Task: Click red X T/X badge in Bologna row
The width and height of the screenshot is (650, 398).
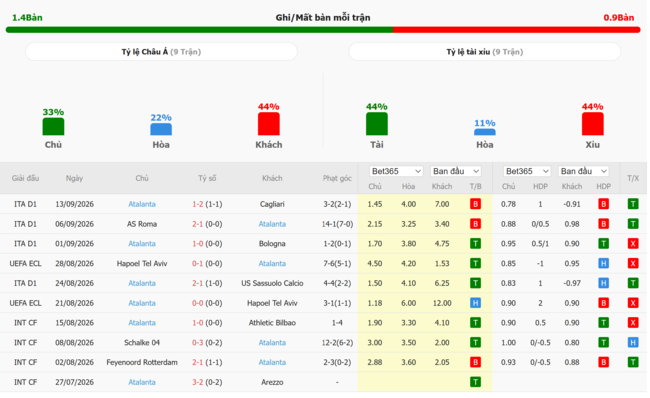Action: [x=633, y=244]
